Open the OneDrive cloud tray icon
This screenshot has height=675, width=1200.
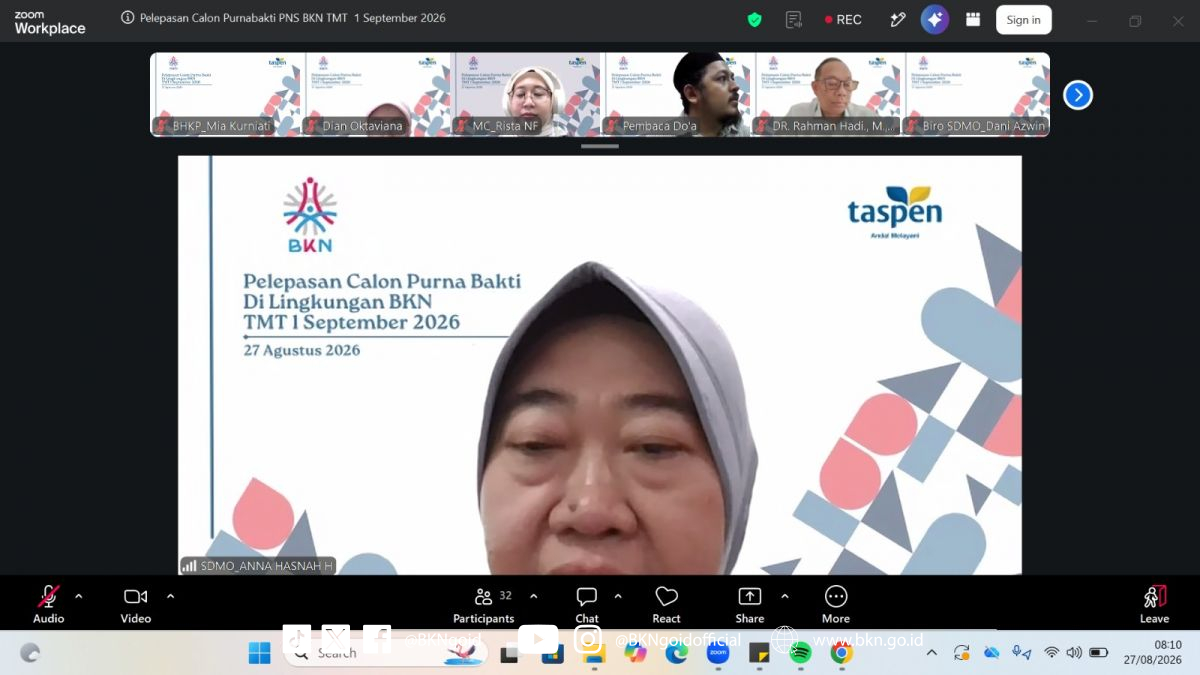[x=991, y=652]
